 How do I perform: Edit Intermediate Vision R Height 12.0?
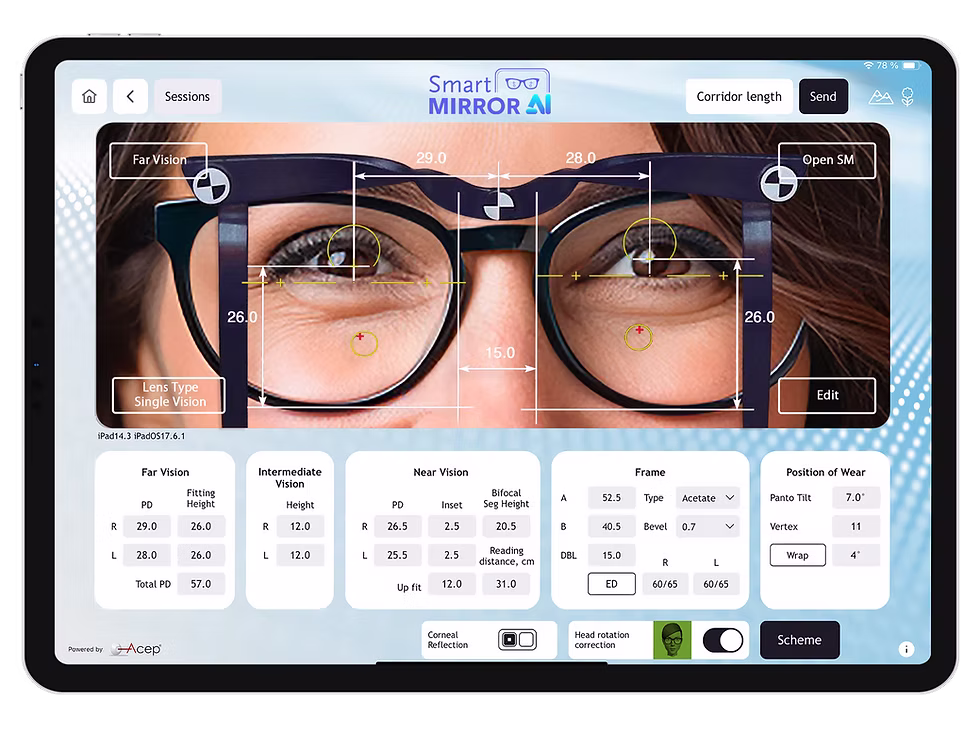tap(300, 526)
